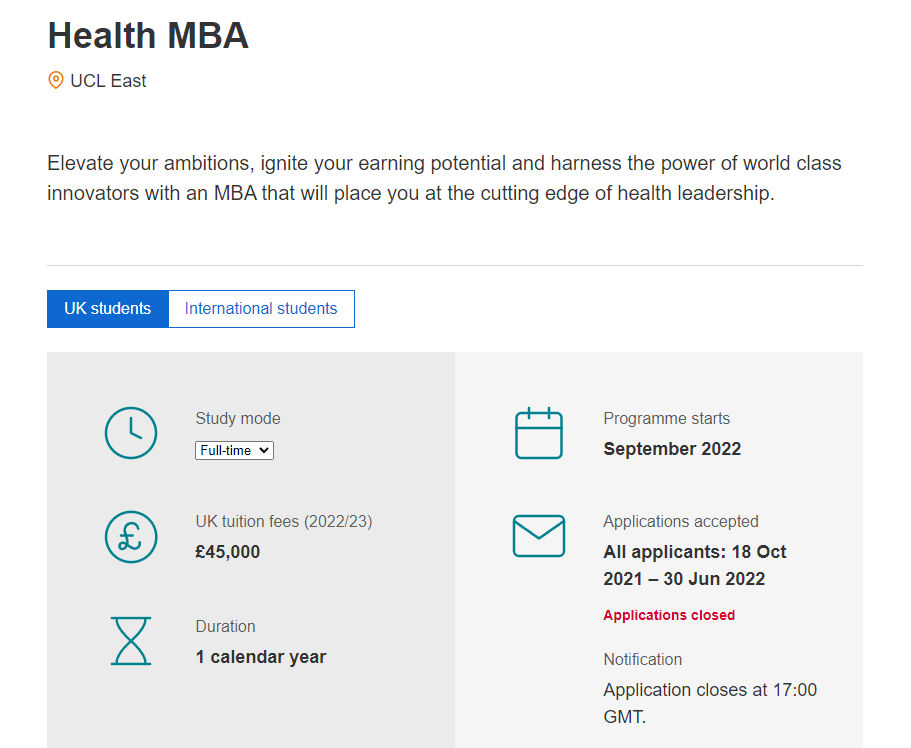Click the UCL East location pin icon
The width and height of the screenshot is (911, 748).
[x=56, y=81]
